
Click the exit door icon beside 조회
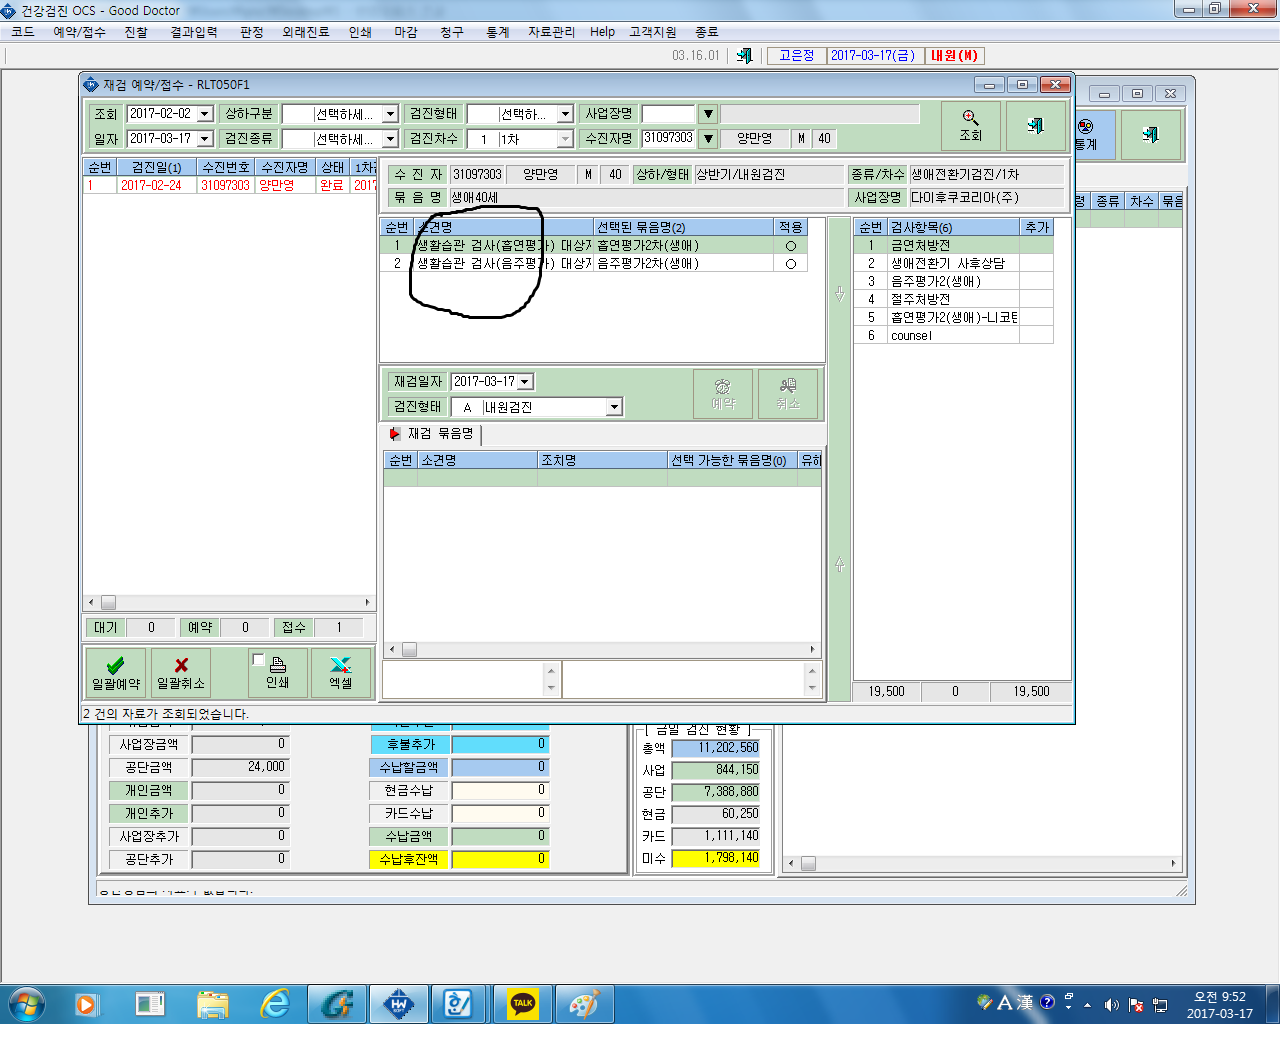(1035, 126)
